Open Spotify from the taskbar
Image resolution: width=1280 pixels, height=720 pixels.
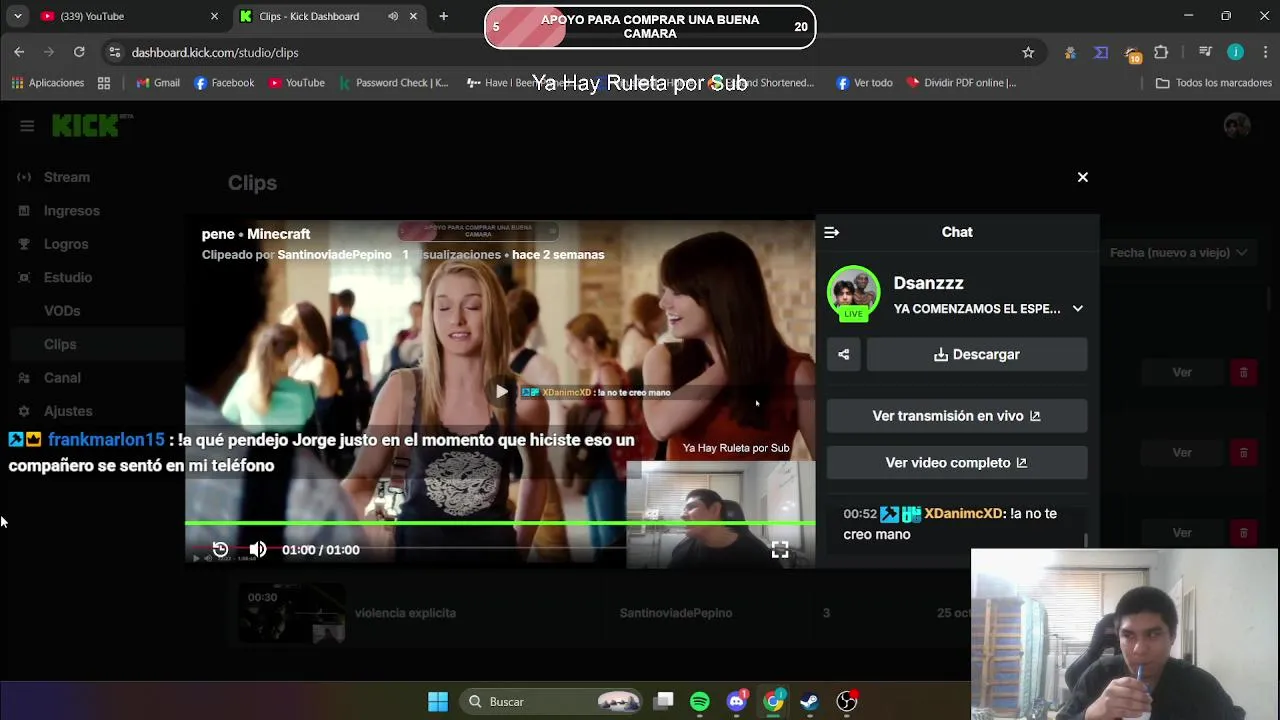click(x=700, y=701)
